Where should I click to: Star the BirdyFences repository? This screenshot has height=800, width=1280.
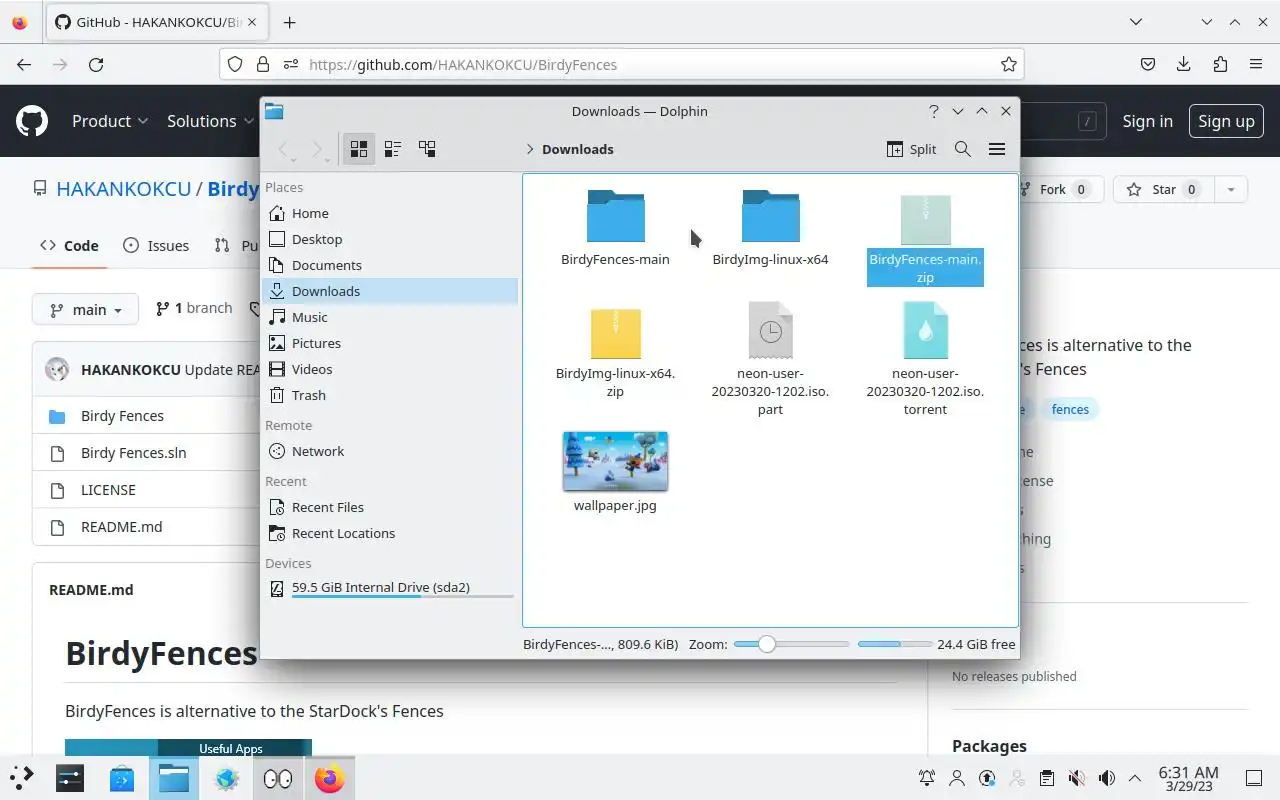click(x=1164, y=189)
